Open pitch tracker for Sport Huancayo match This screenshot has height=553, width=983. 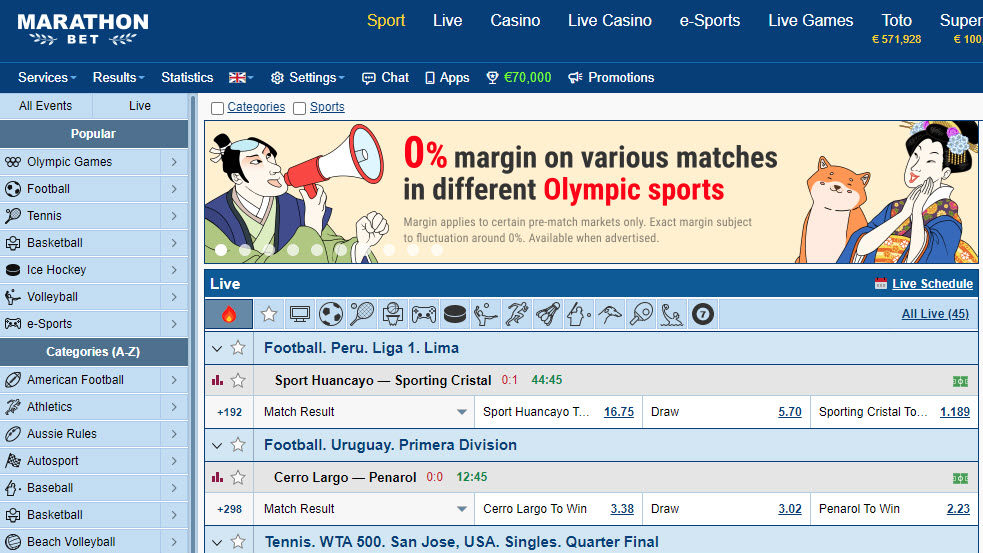[960, 381]
